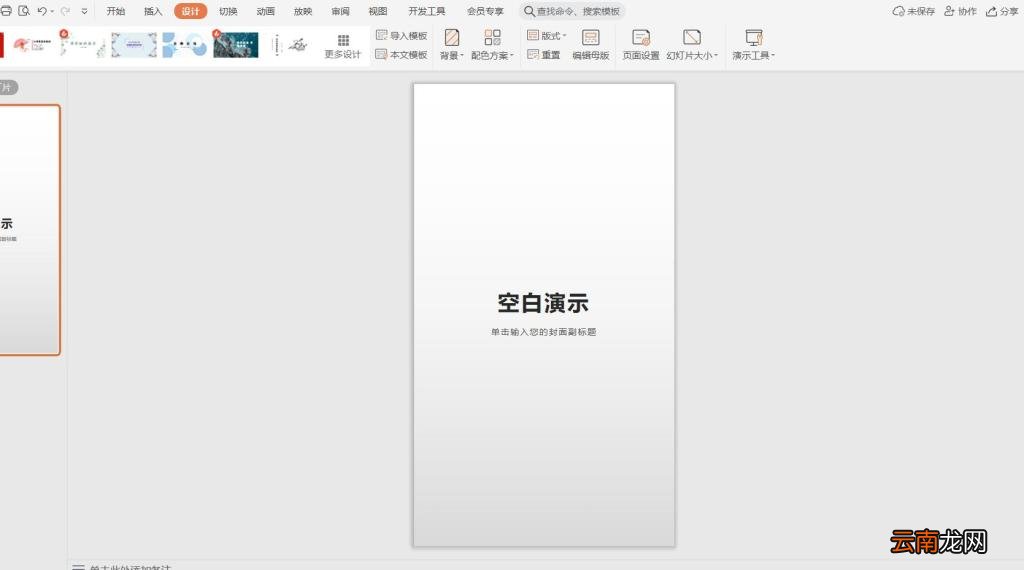
Task: Click the 空白演示 title text on slide
Action: (x=543, y=303)
